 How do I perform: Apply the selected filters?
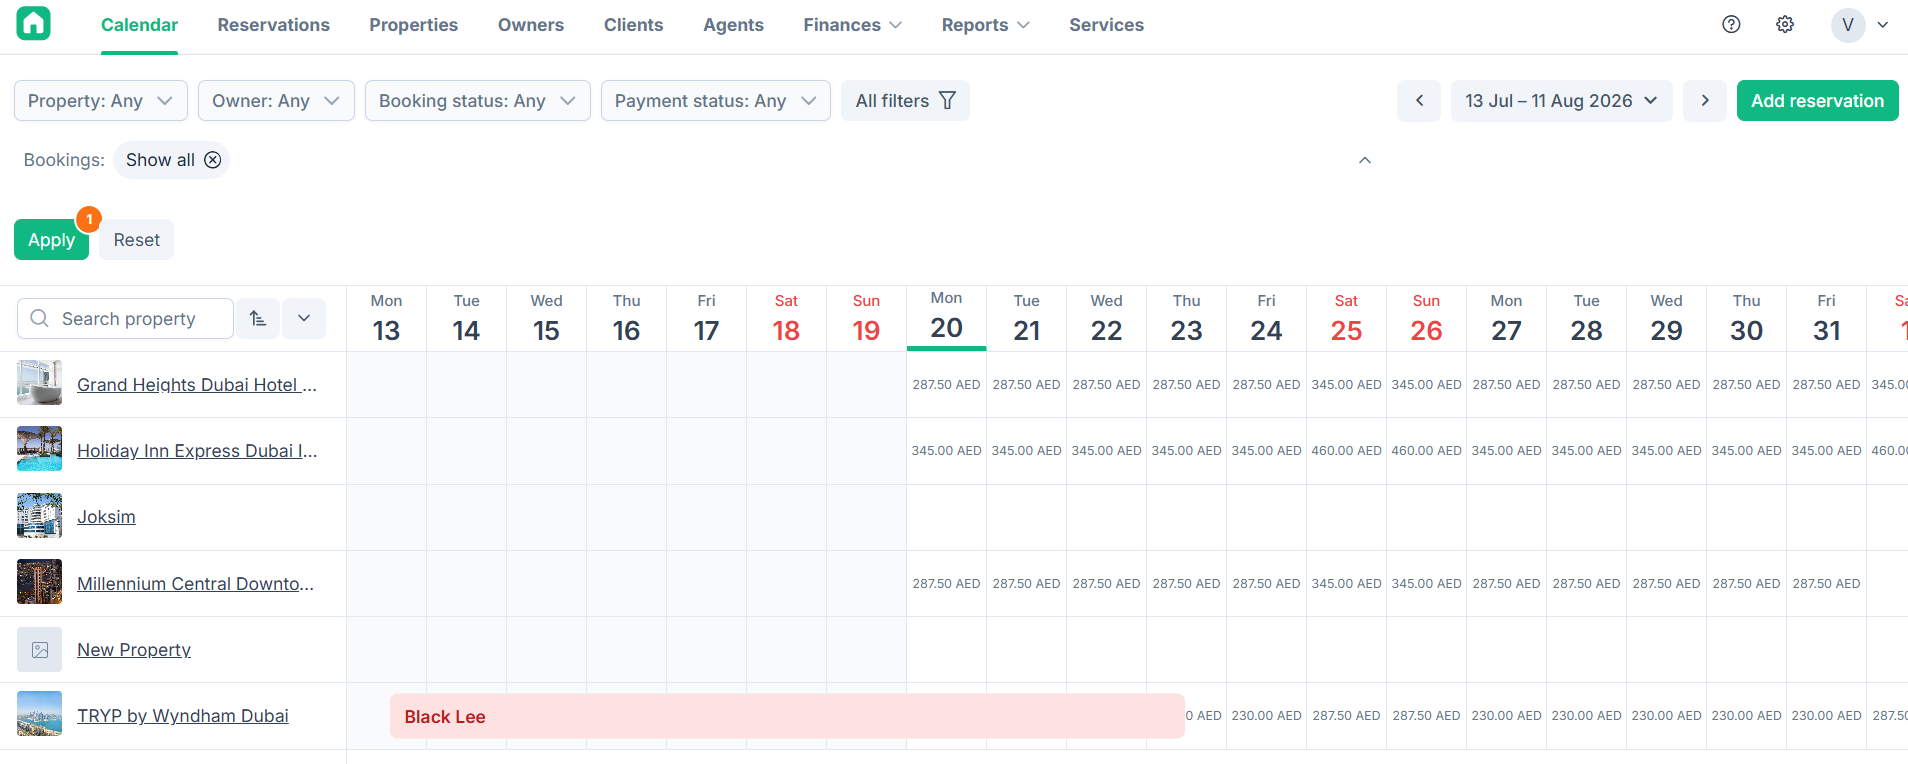[x=52, y=240]
